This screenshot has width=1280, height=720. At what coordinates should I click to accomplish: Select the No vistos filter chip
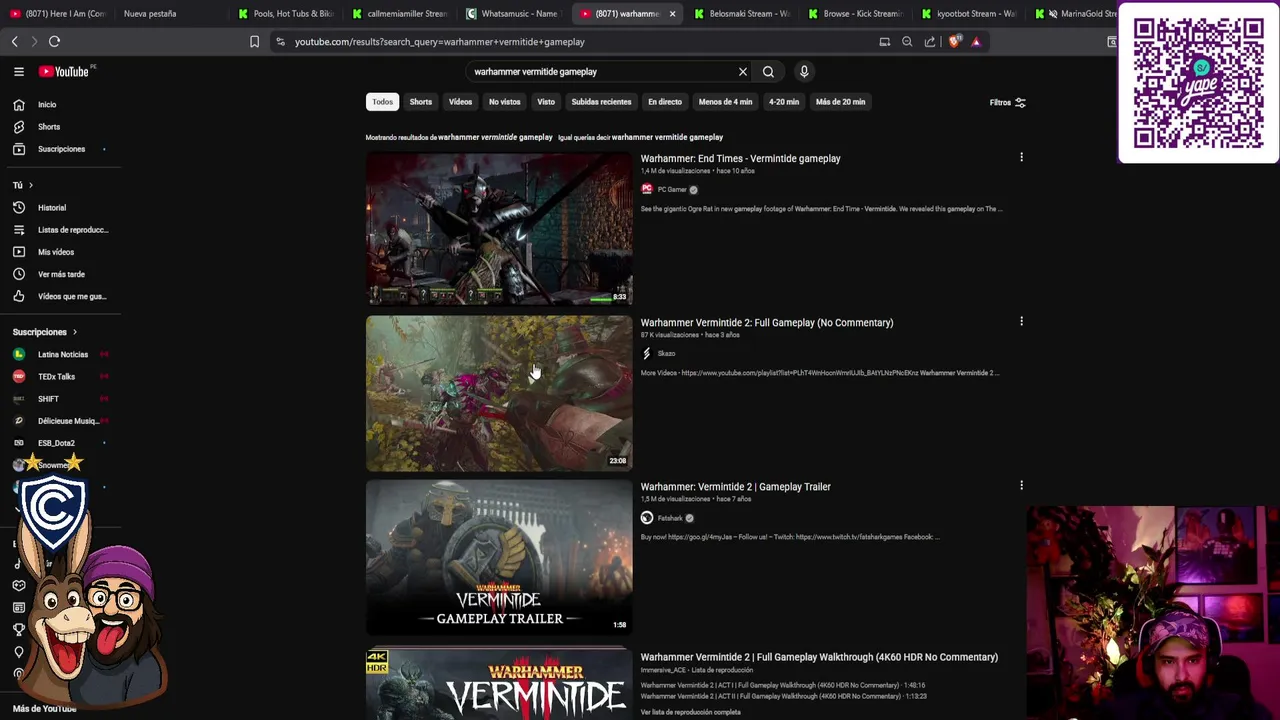[504, 102]
